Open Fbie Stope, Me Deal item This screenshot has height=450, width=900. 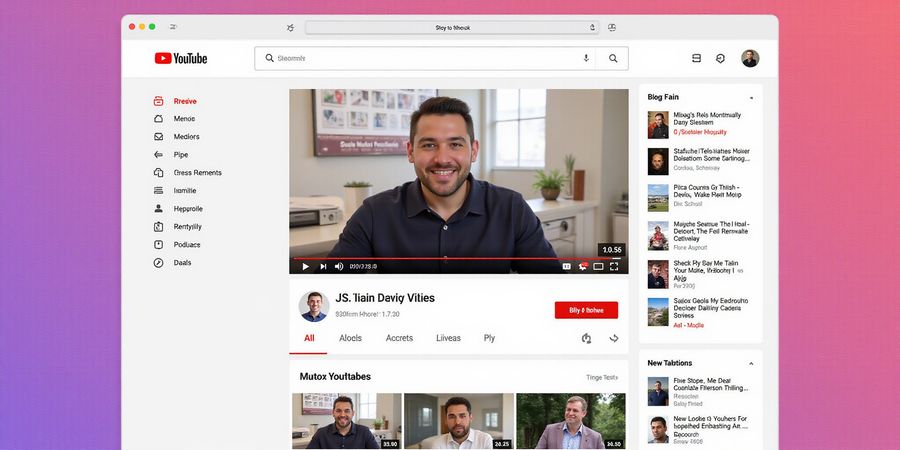click(699, 392)
